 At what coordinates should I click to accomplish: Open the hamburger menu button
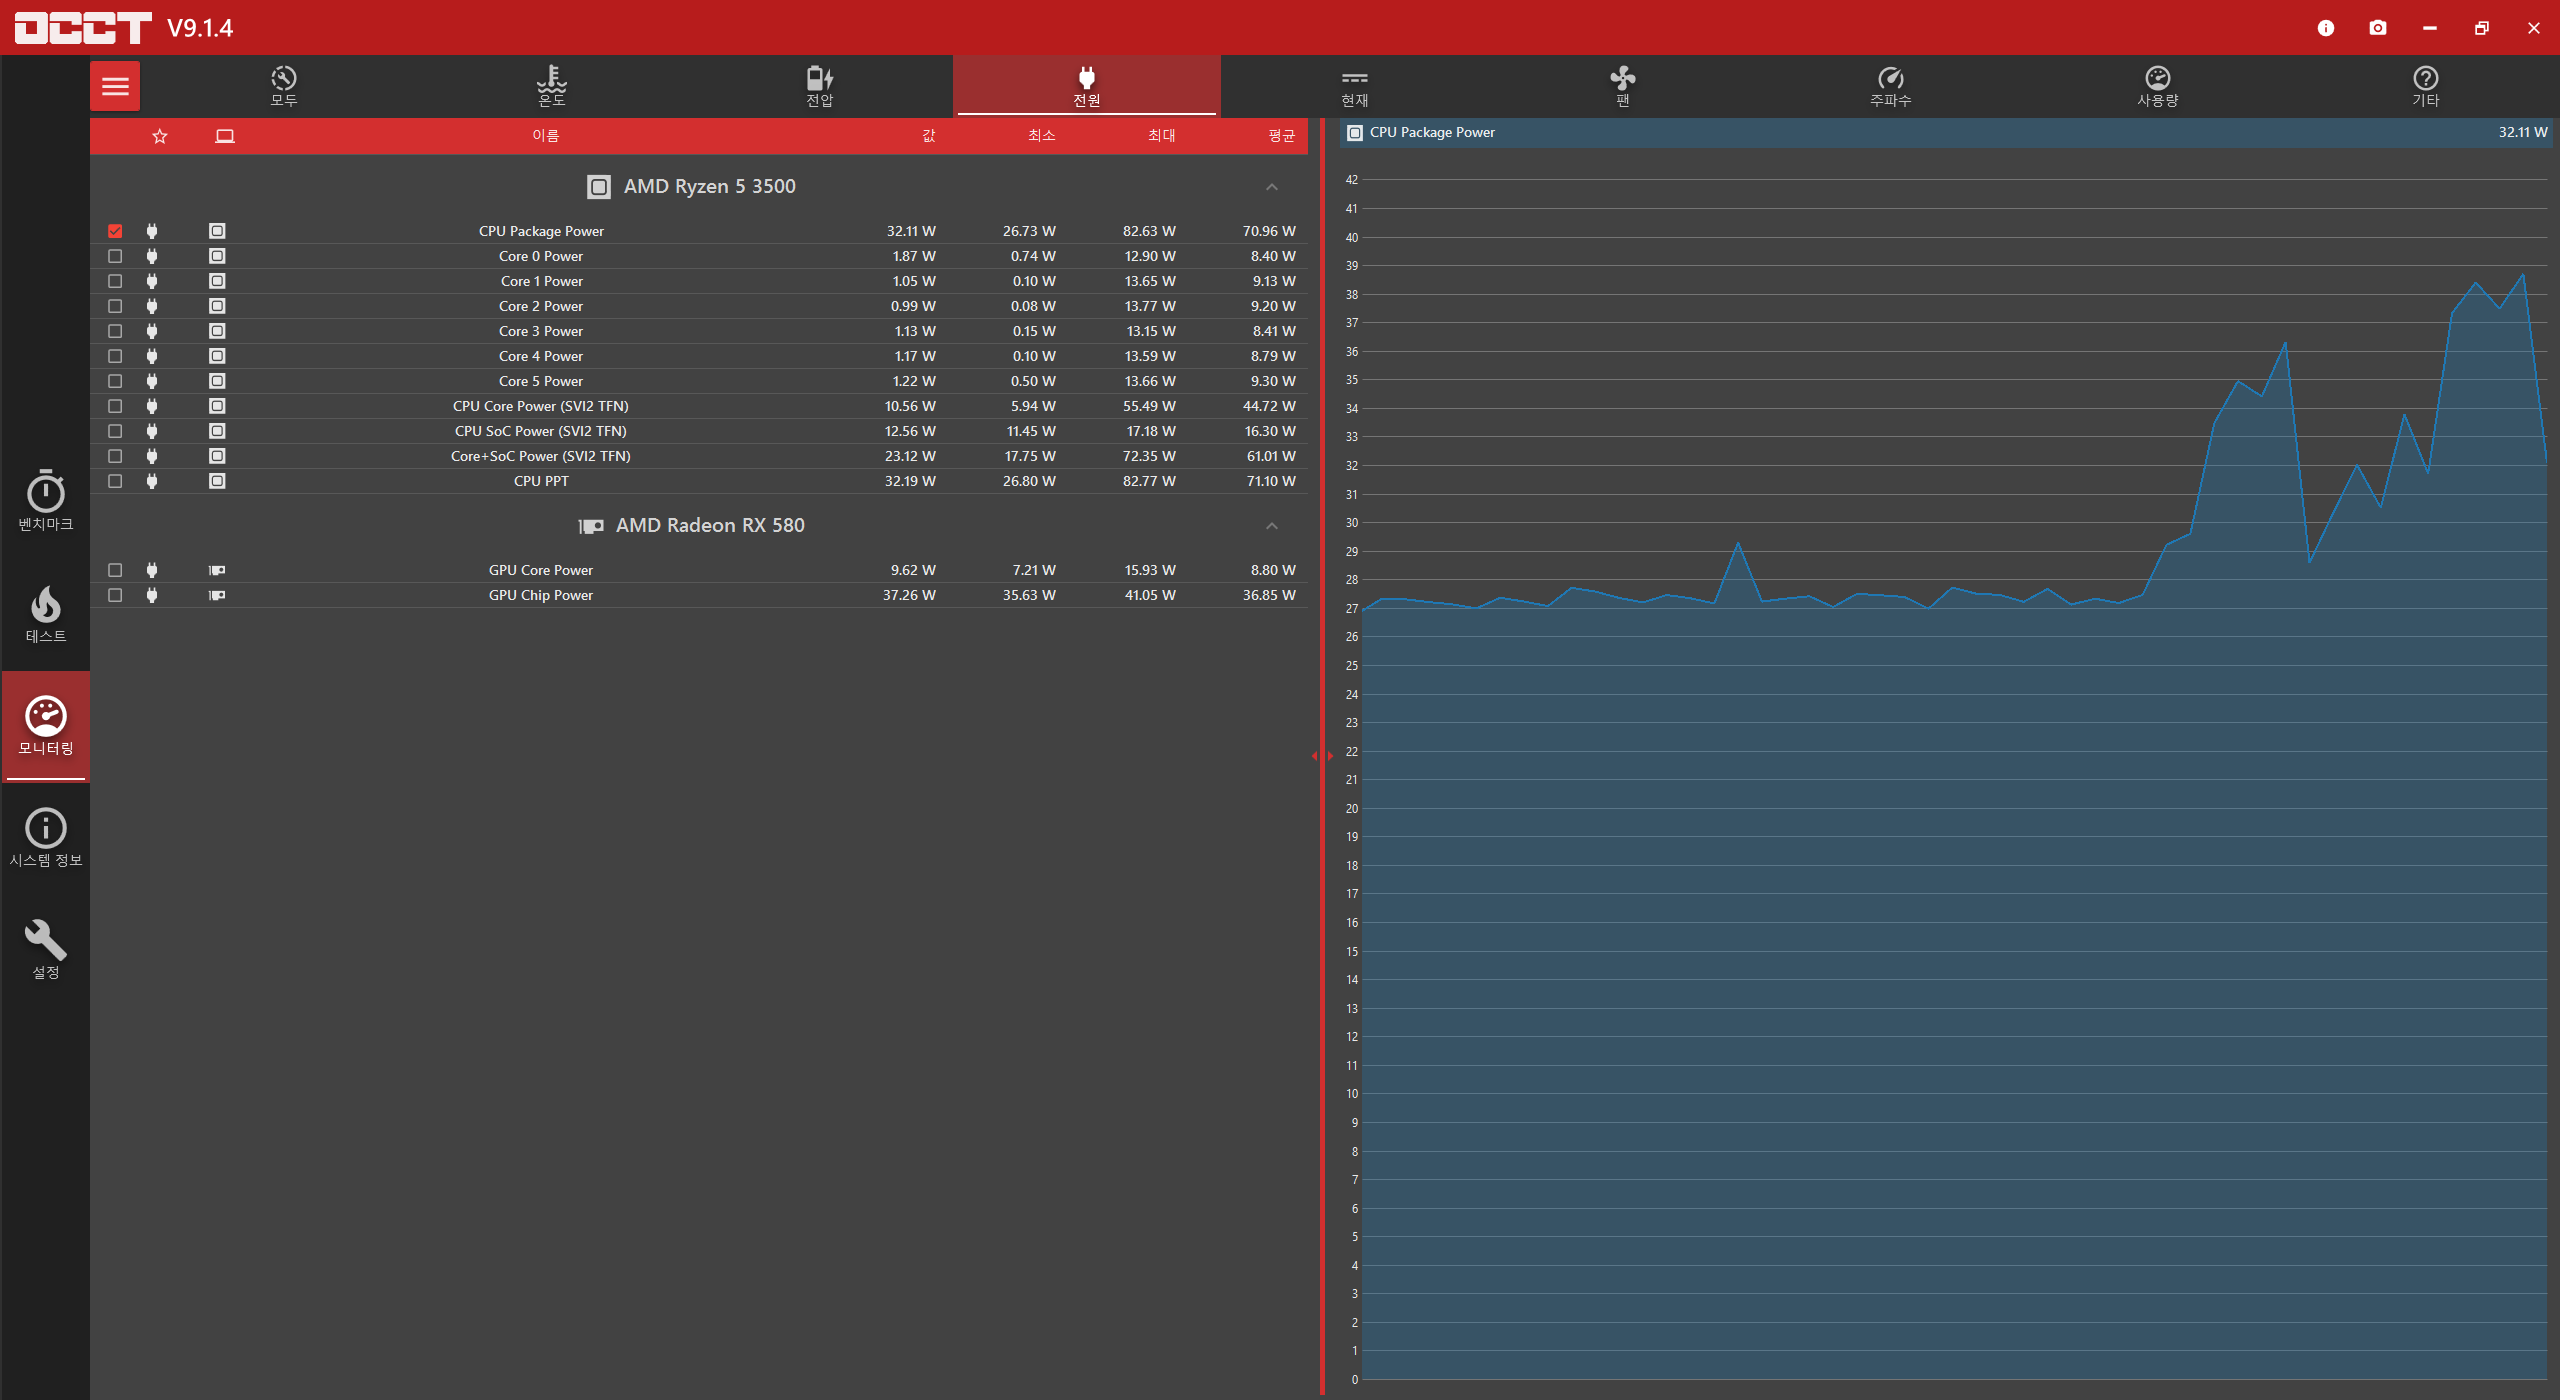pos(115,86)
